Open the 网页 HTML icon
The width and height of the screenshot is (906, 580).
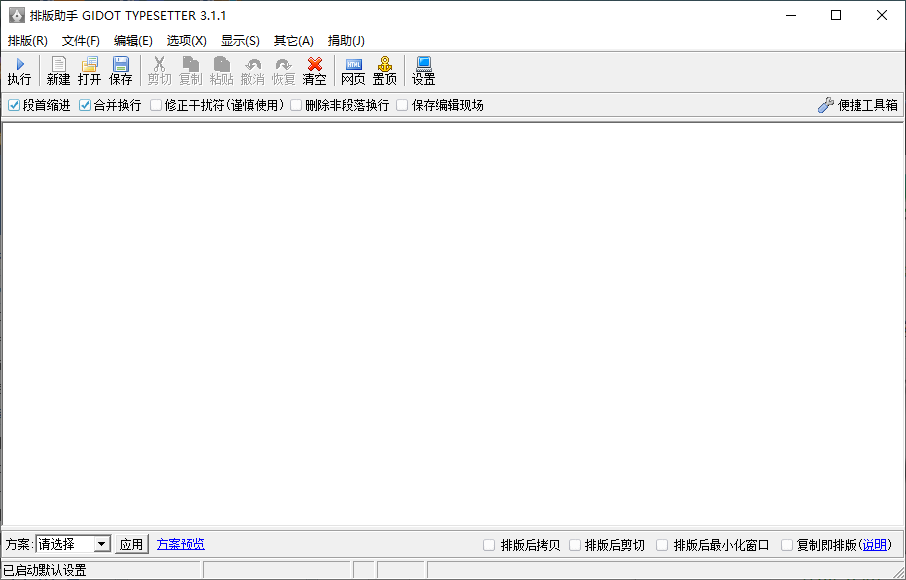click(x=354, y=64)
